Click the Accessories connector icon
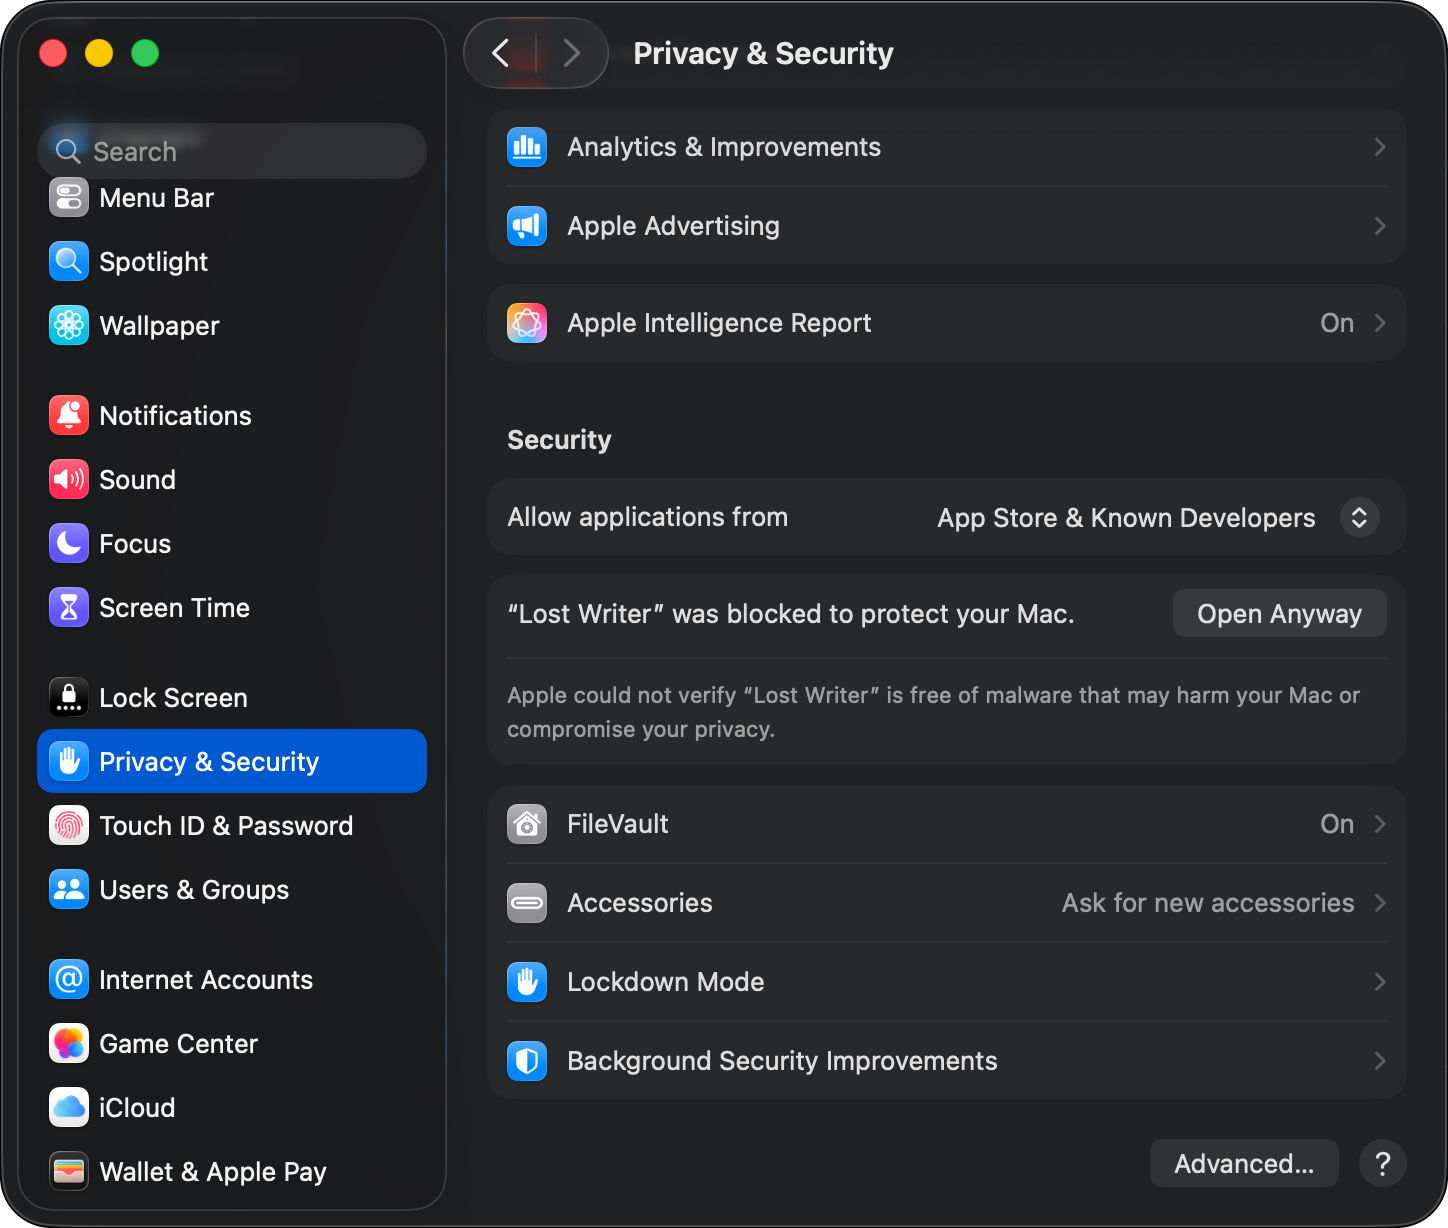The image size is (1448, 1228). click(527, 903)
